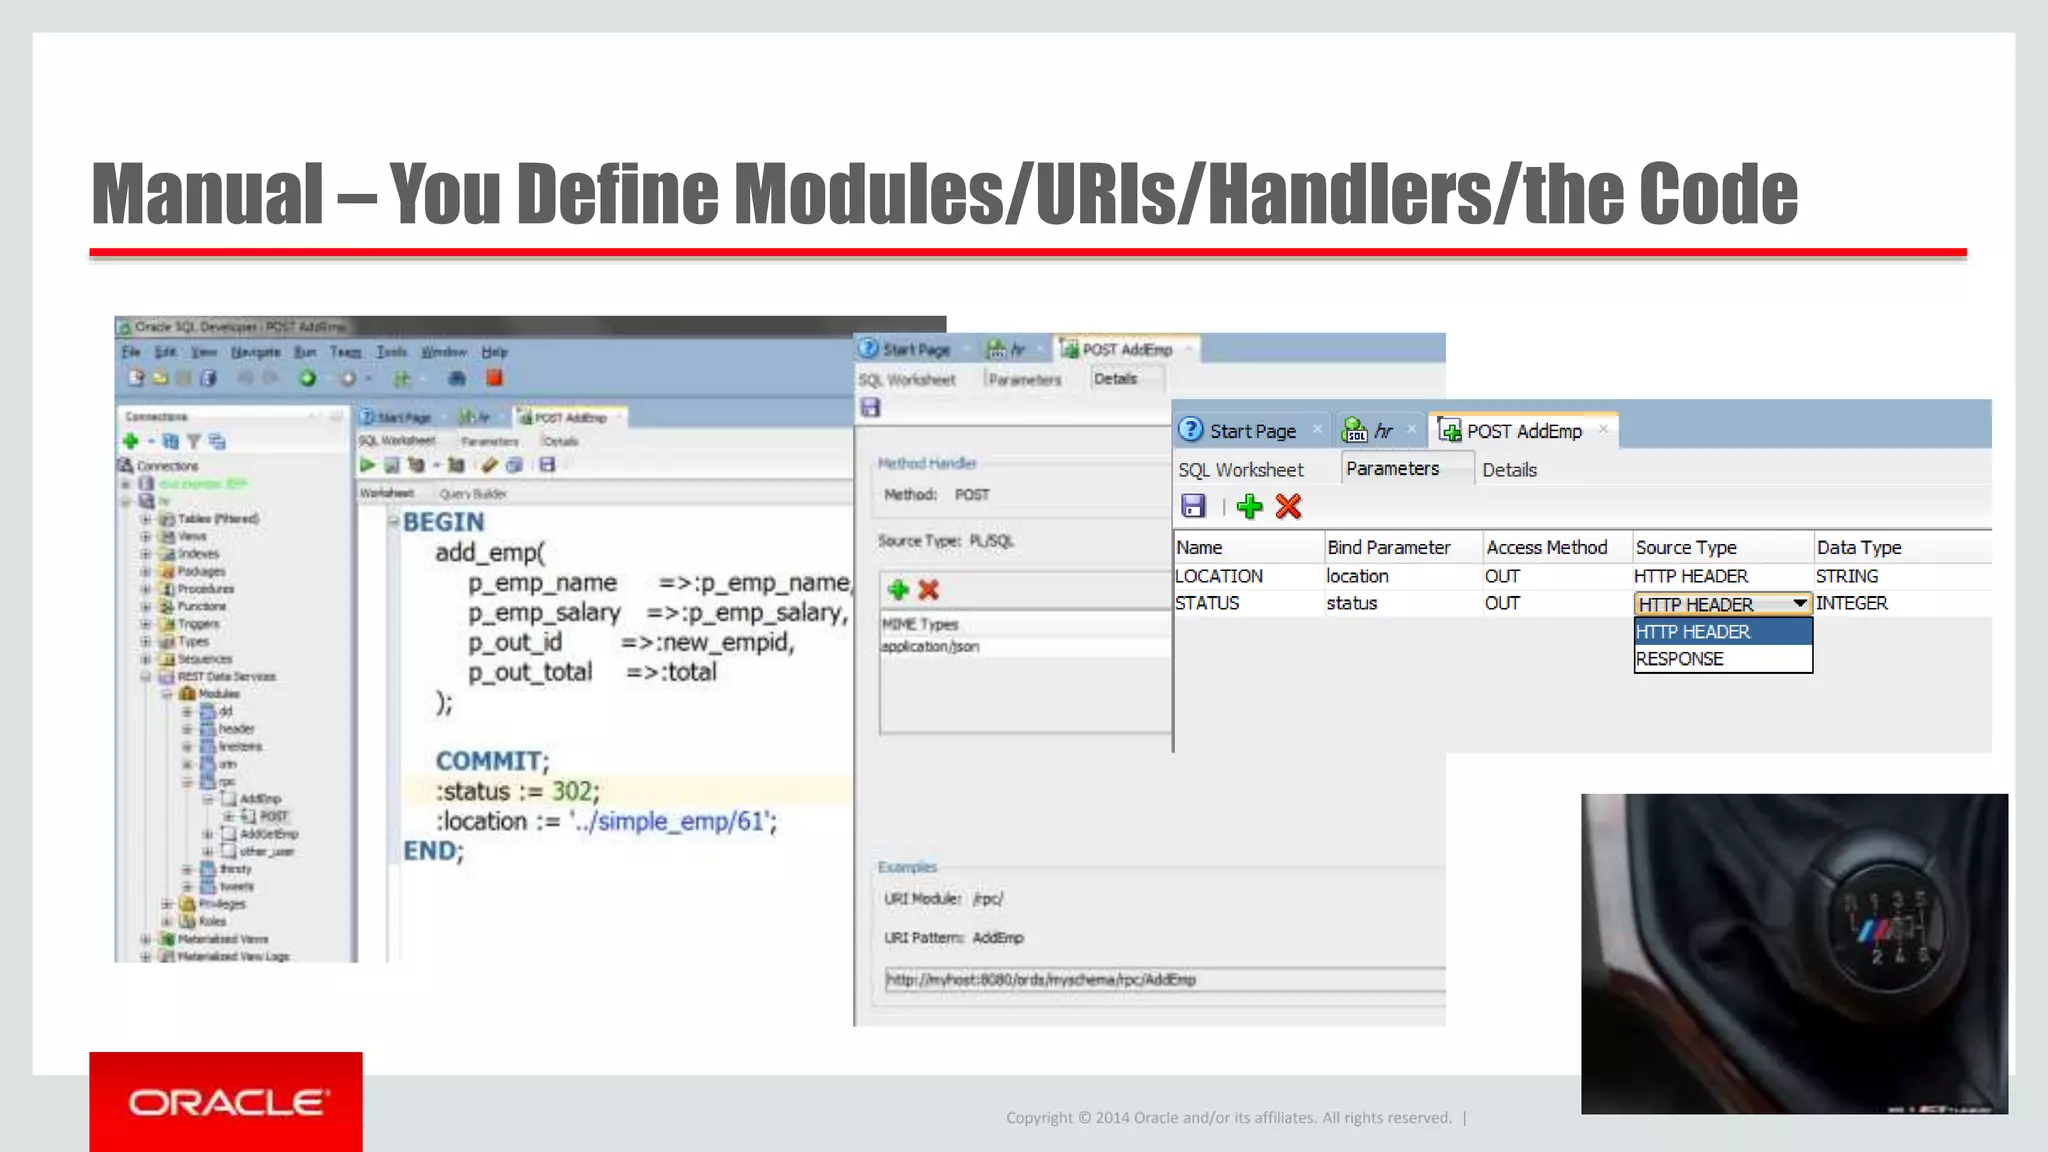Viewport: 2048px width, 1152px height.
Task: Switch to Details tab in front window
Action: point(1509,470)
